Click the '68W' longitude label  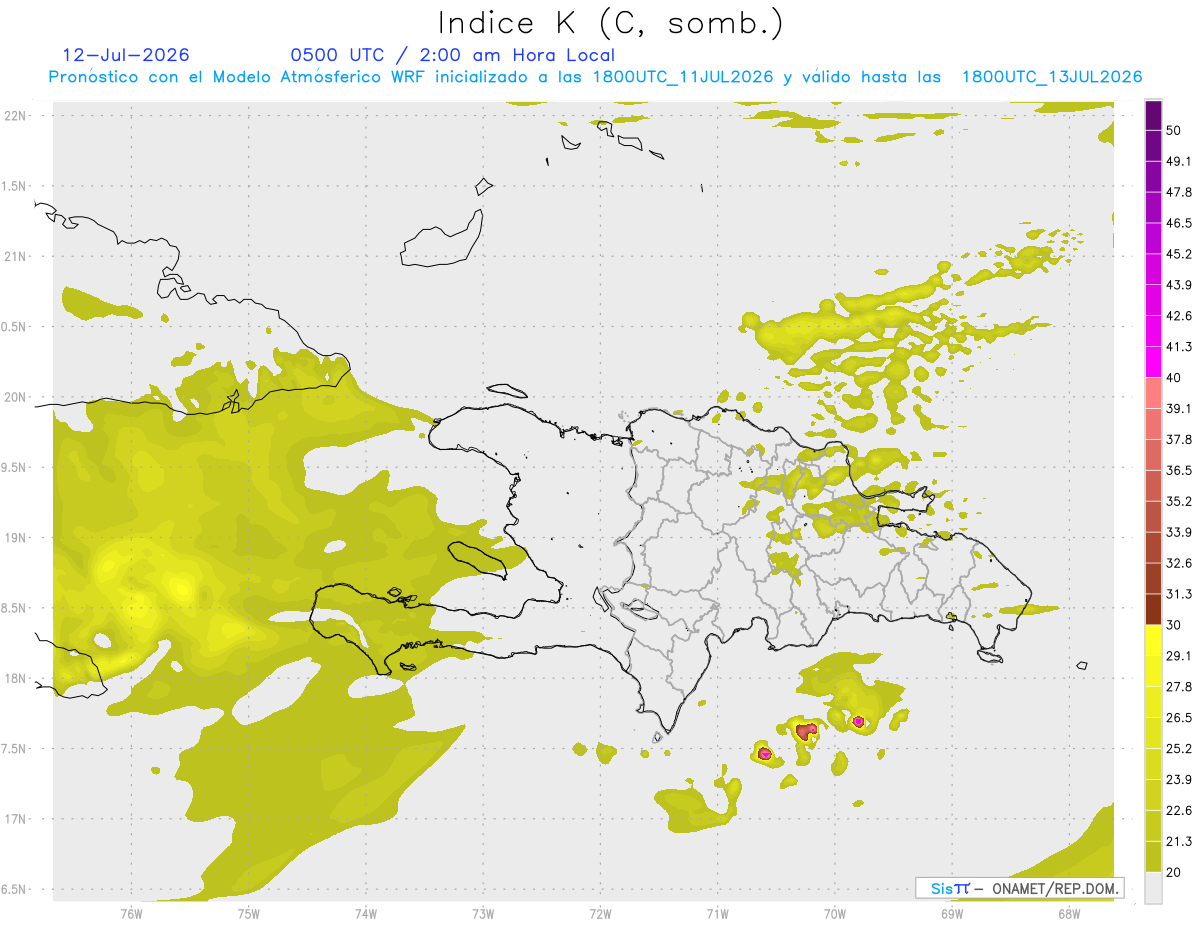click(1069, 914)
